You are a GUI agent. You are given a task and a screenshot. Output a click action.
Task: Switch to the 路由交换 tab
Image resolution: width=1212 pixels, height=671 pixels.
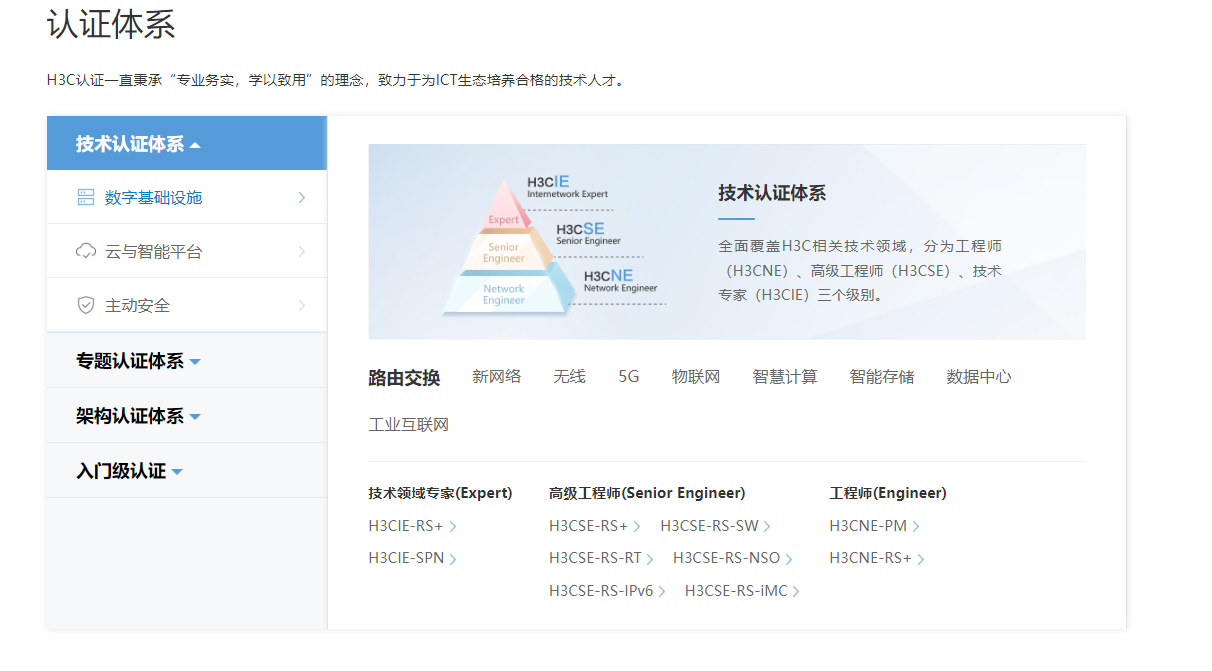(404, 377)
